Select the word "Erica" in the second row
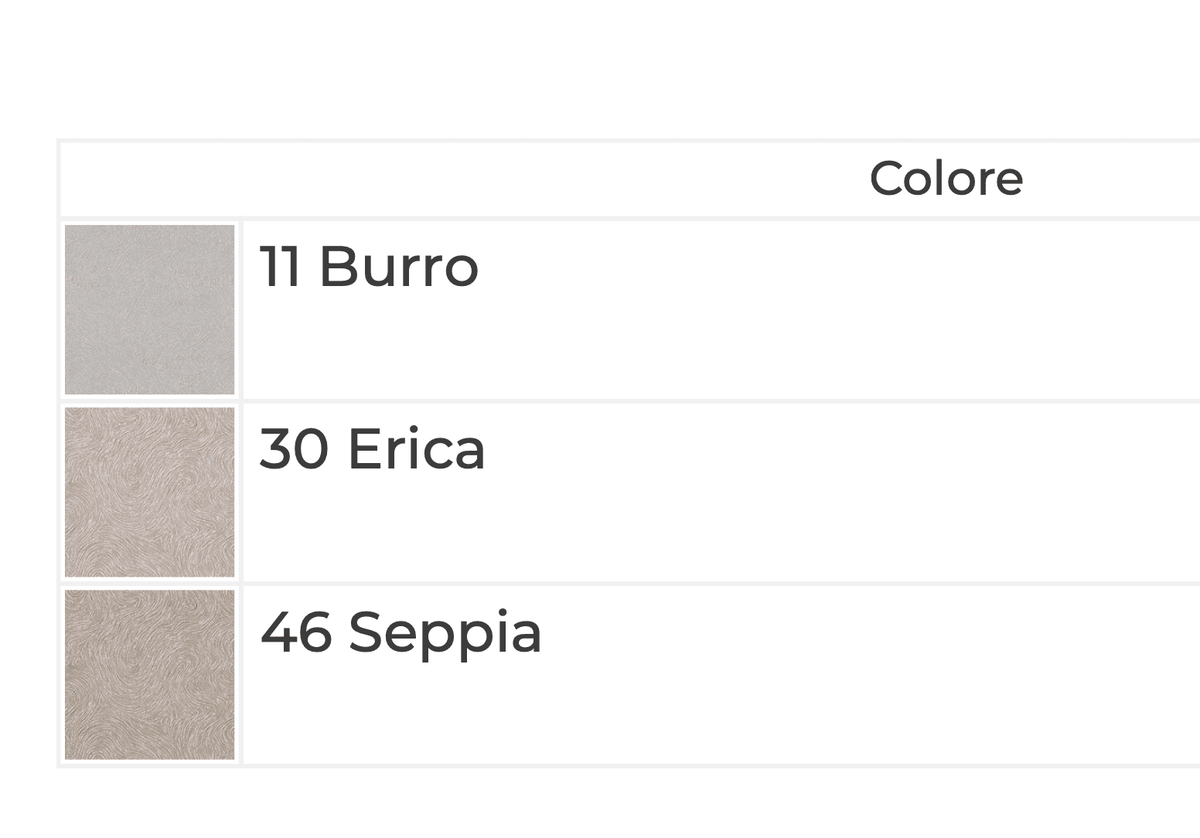Viewport: 1200px width, 838px height. point(416,449)
